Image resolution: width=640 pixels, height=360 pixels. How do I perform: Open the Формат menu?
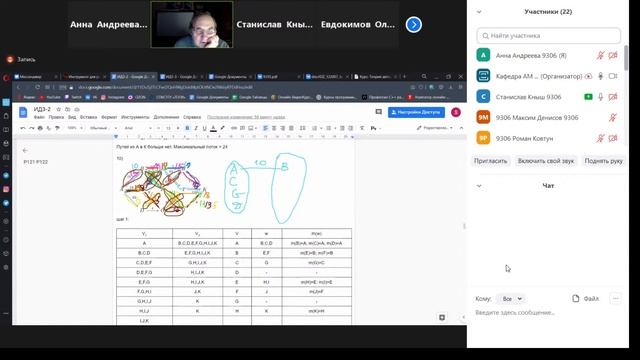coord(109,117)
